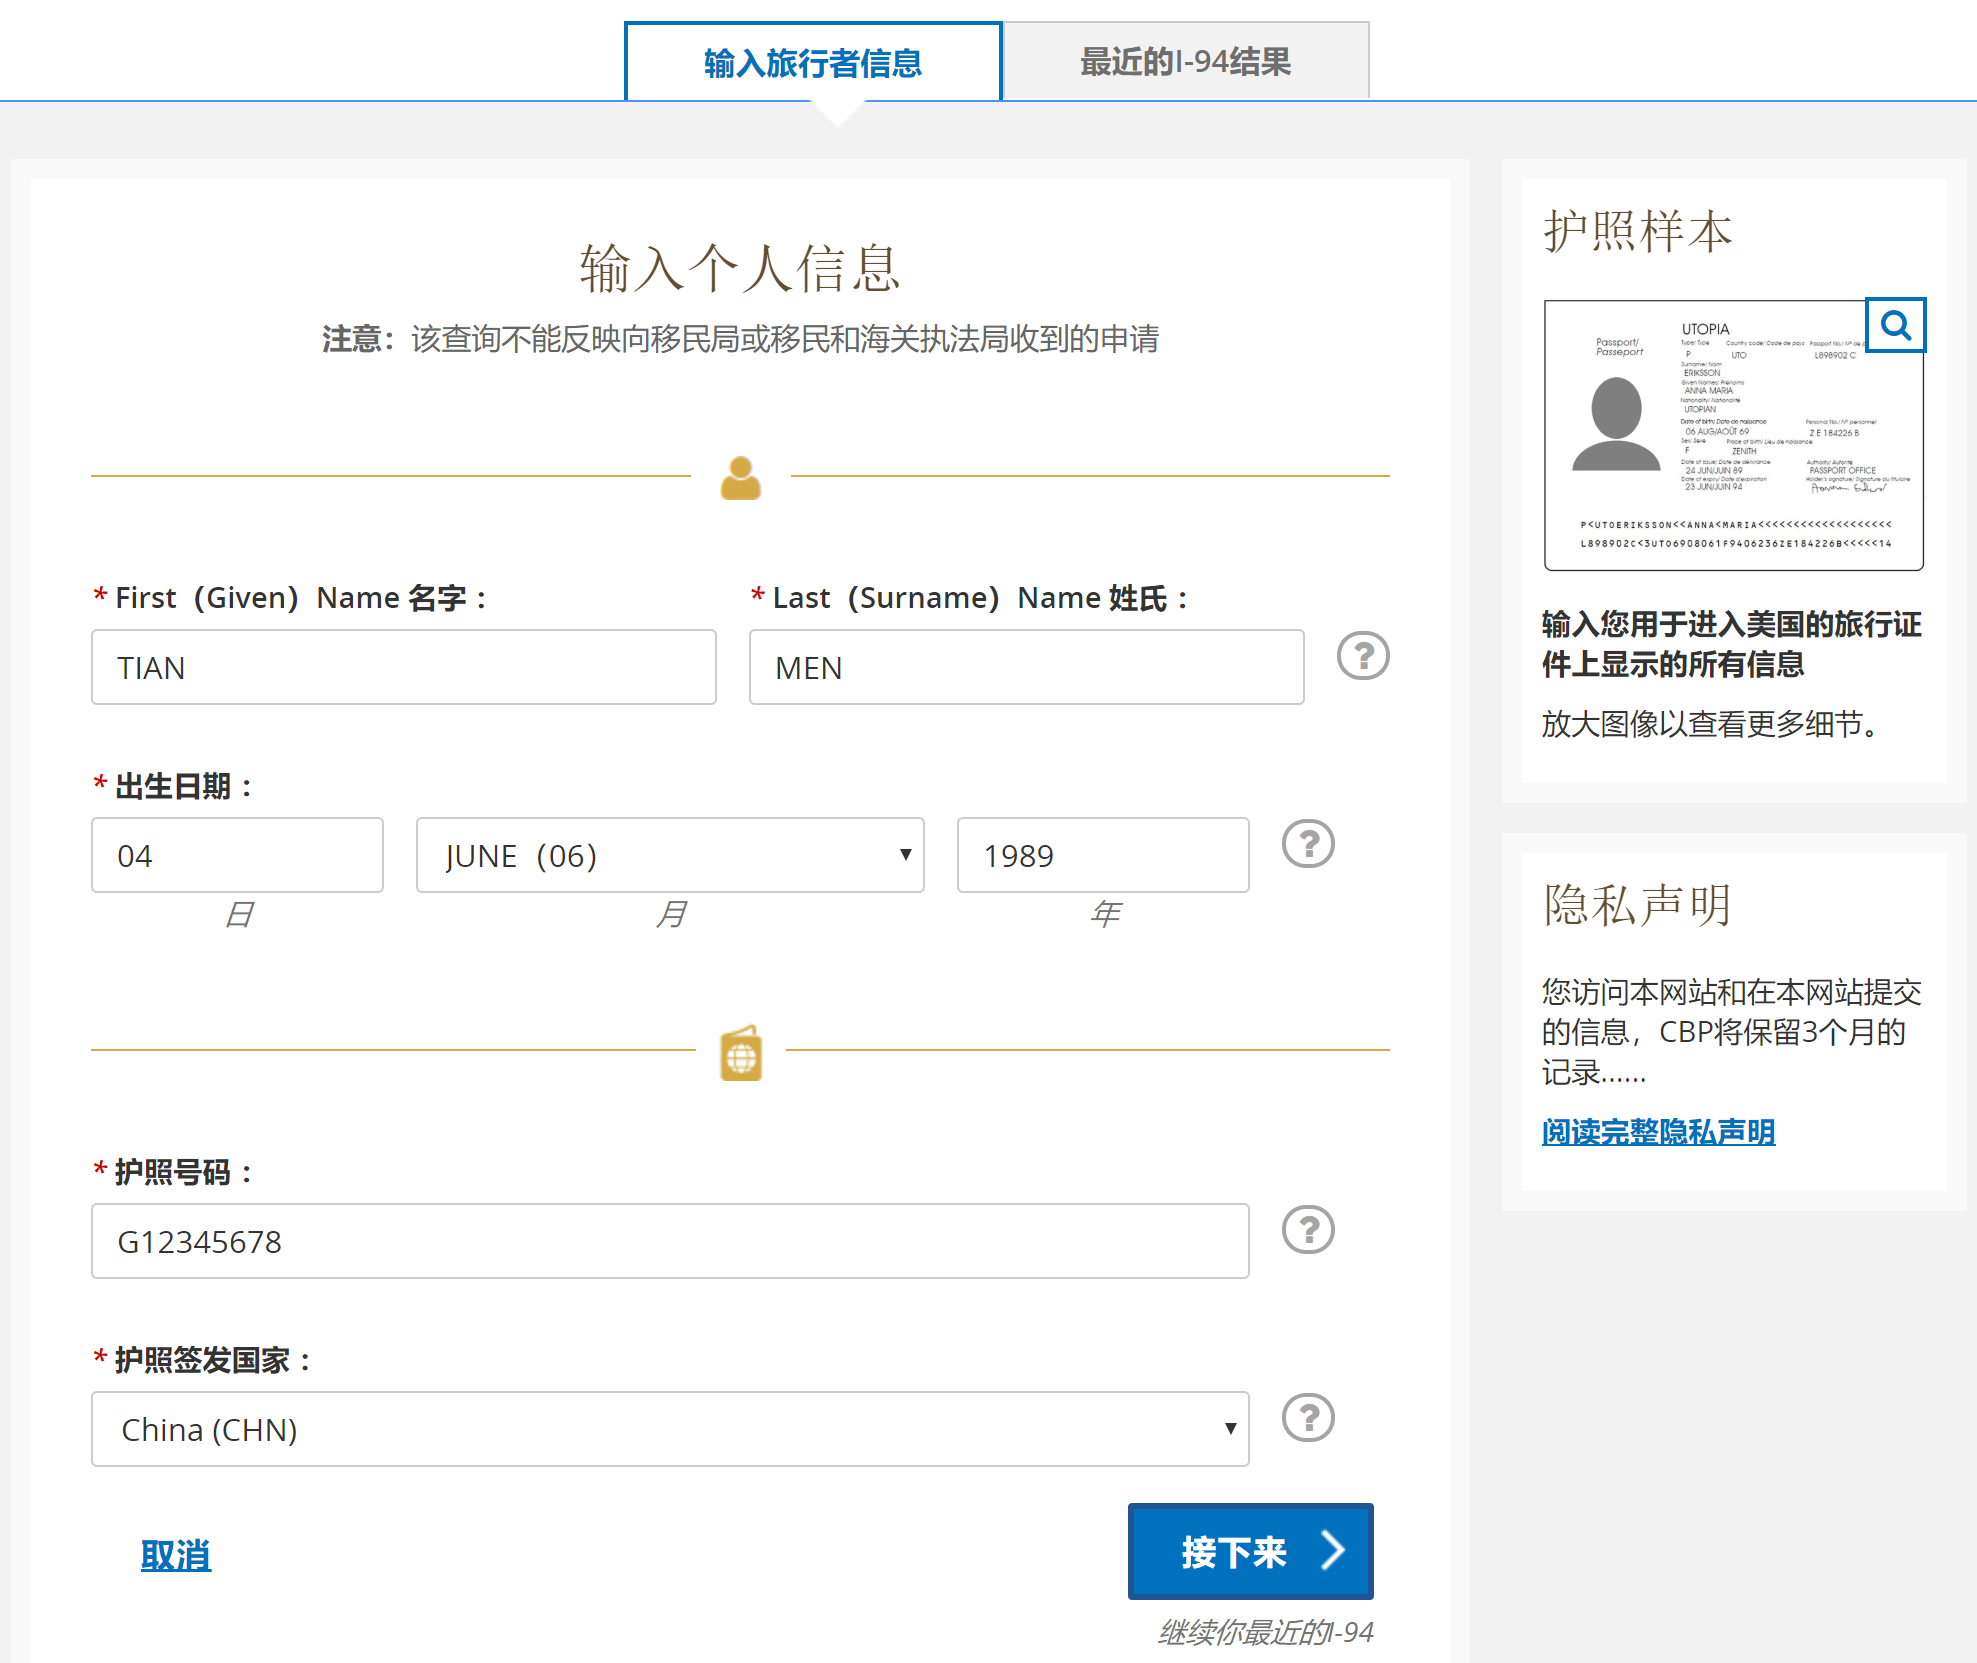1977x1663 pixels.
Task: Click the birth day field containing 04
Action: coord(237,855)
